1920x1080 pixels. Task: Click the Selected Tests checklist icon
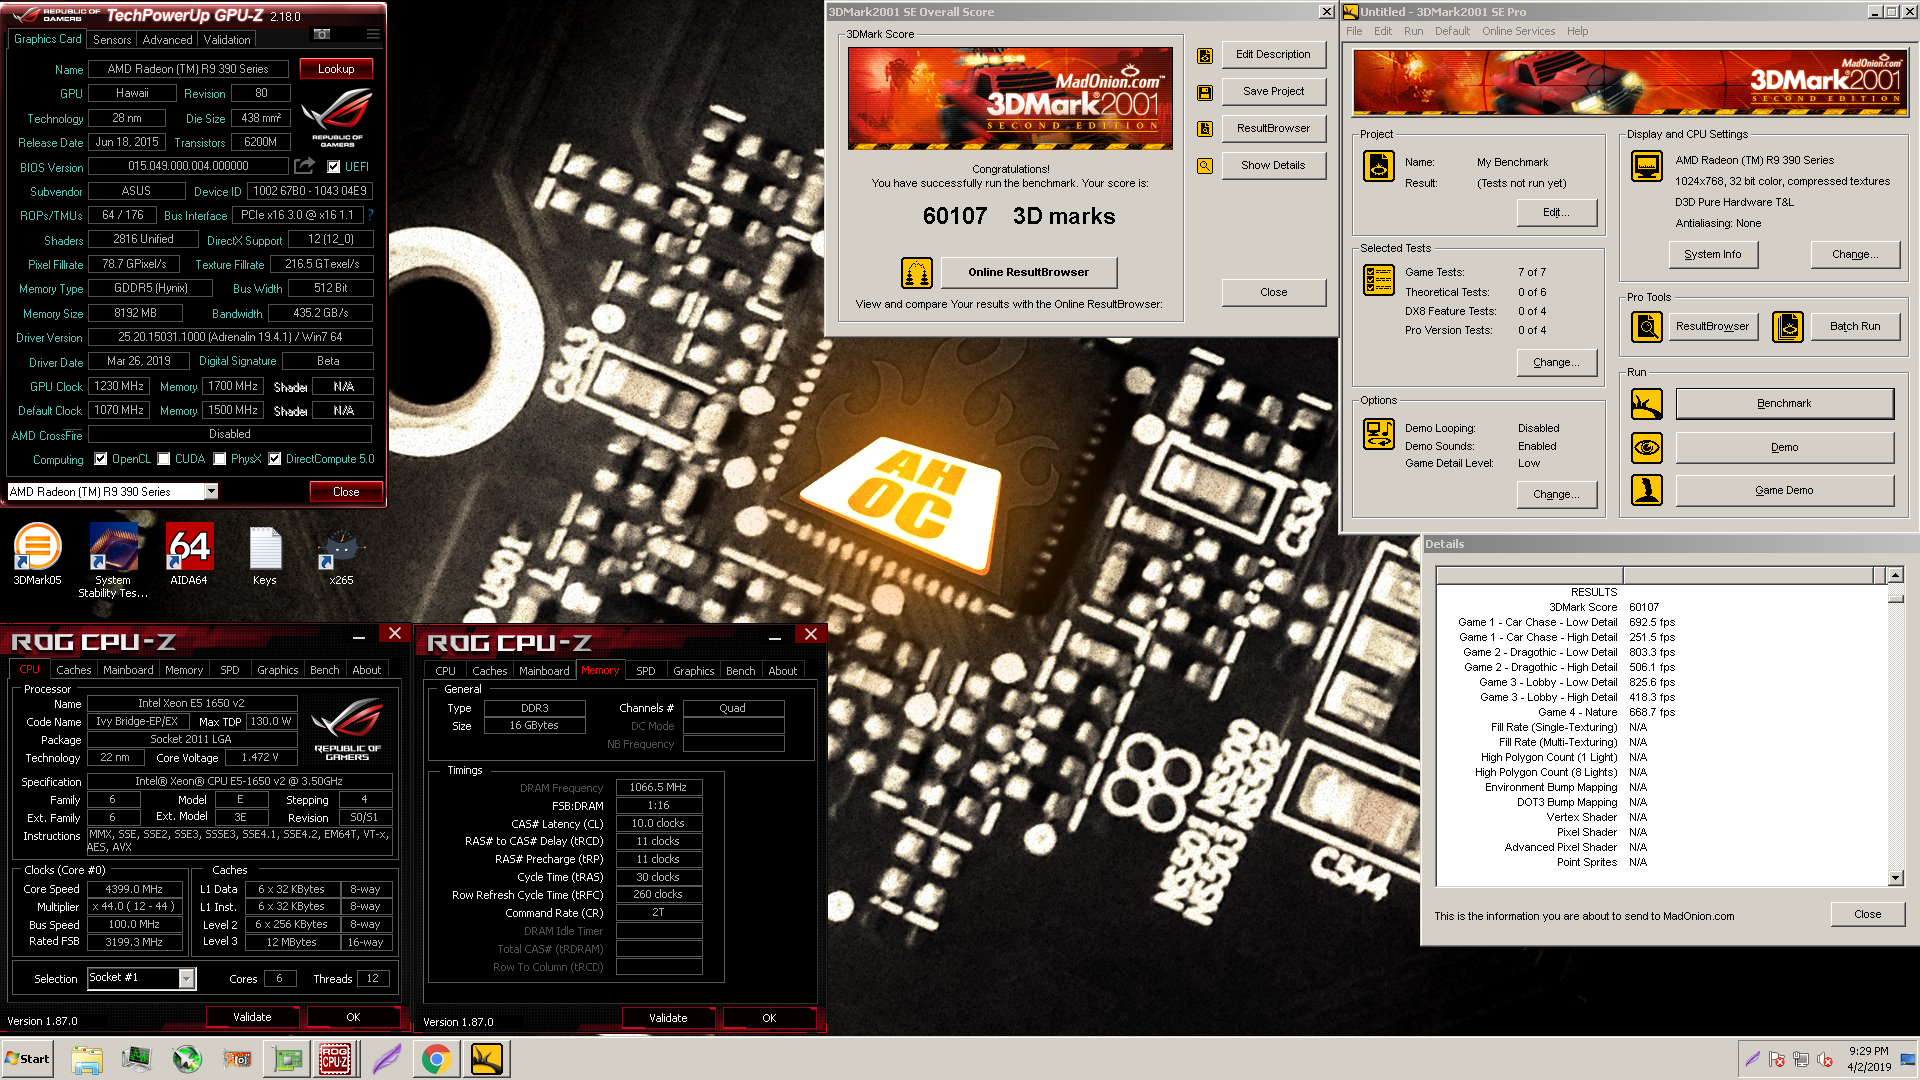1379,280
